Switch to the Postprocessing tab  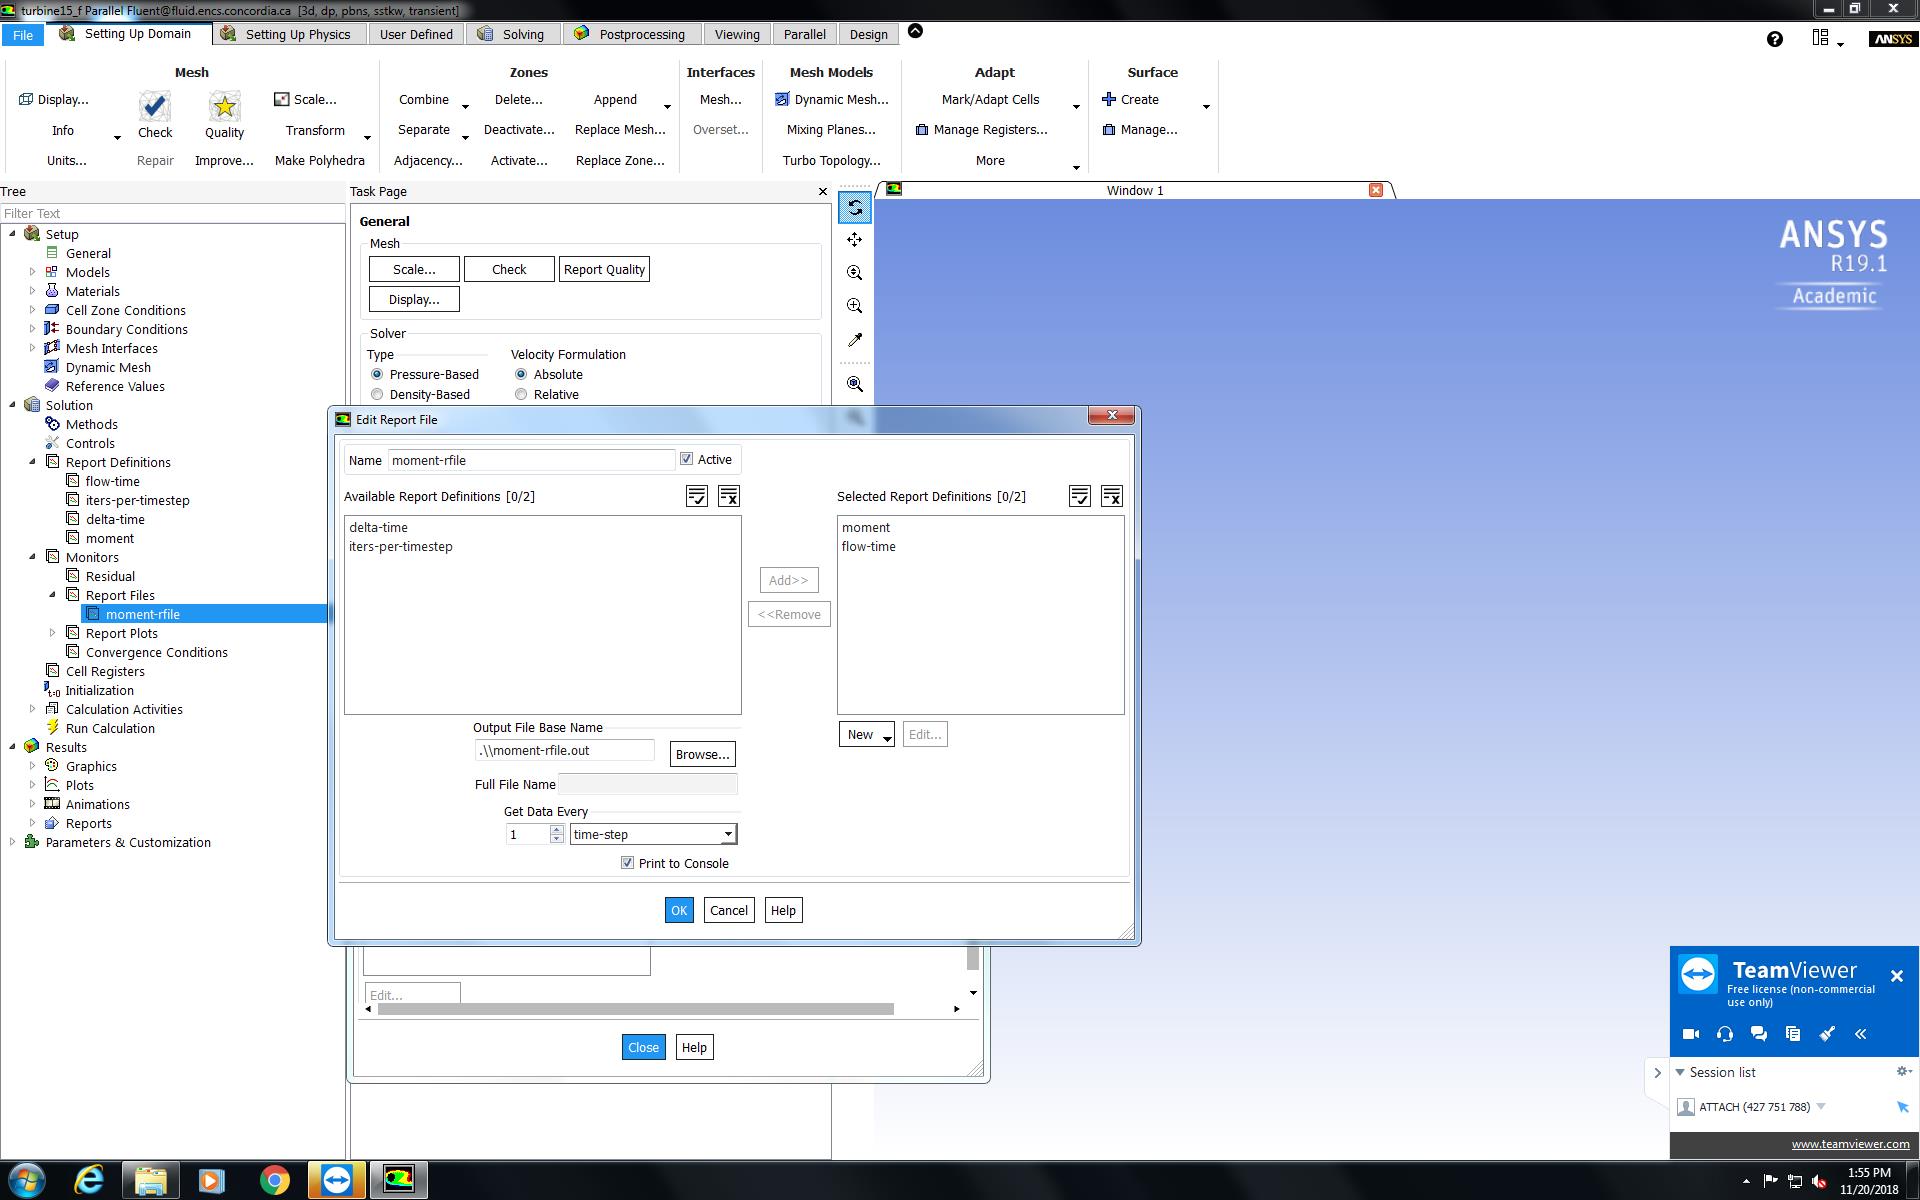tap(641, 34)
